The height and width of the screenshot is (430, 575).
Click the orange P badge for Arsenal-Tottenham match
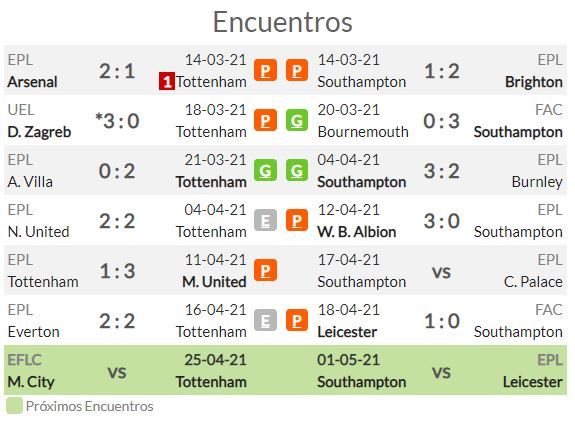pyautogui.click(x=265, y=70)
